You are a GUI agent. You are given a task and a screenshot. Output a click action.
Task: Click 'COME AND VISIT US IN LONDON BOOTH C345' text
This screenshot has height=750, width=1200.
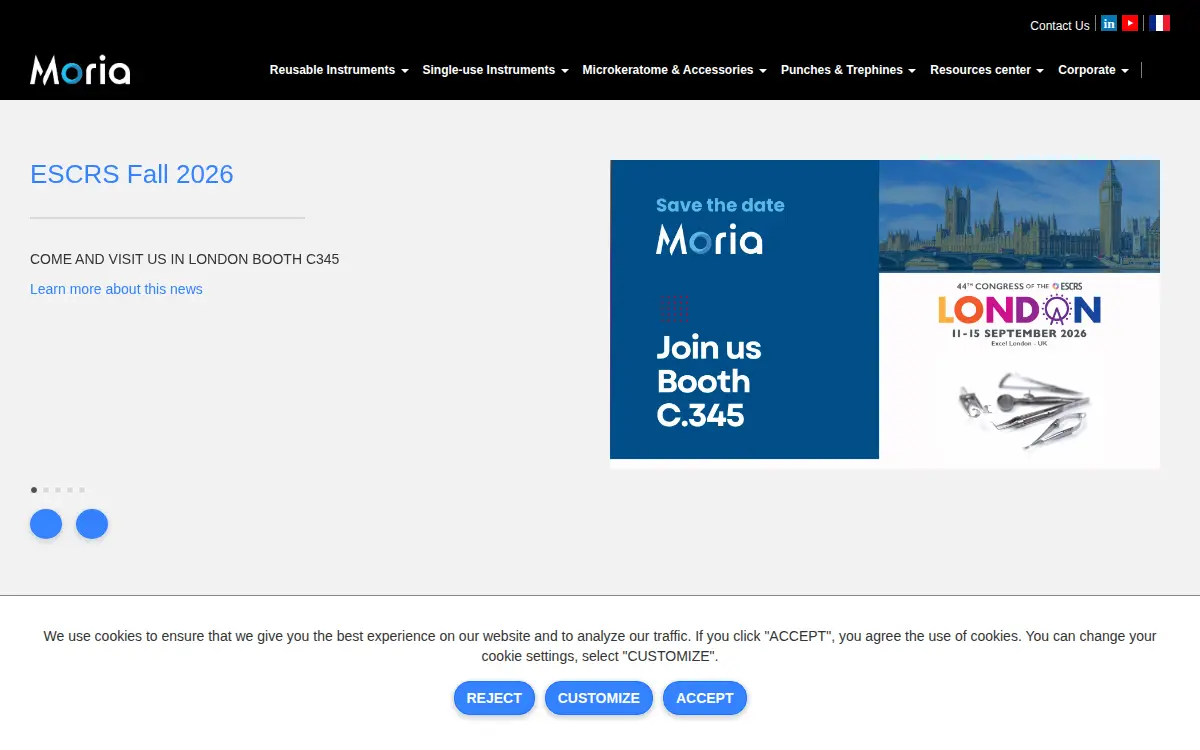[x=185, y=259]
